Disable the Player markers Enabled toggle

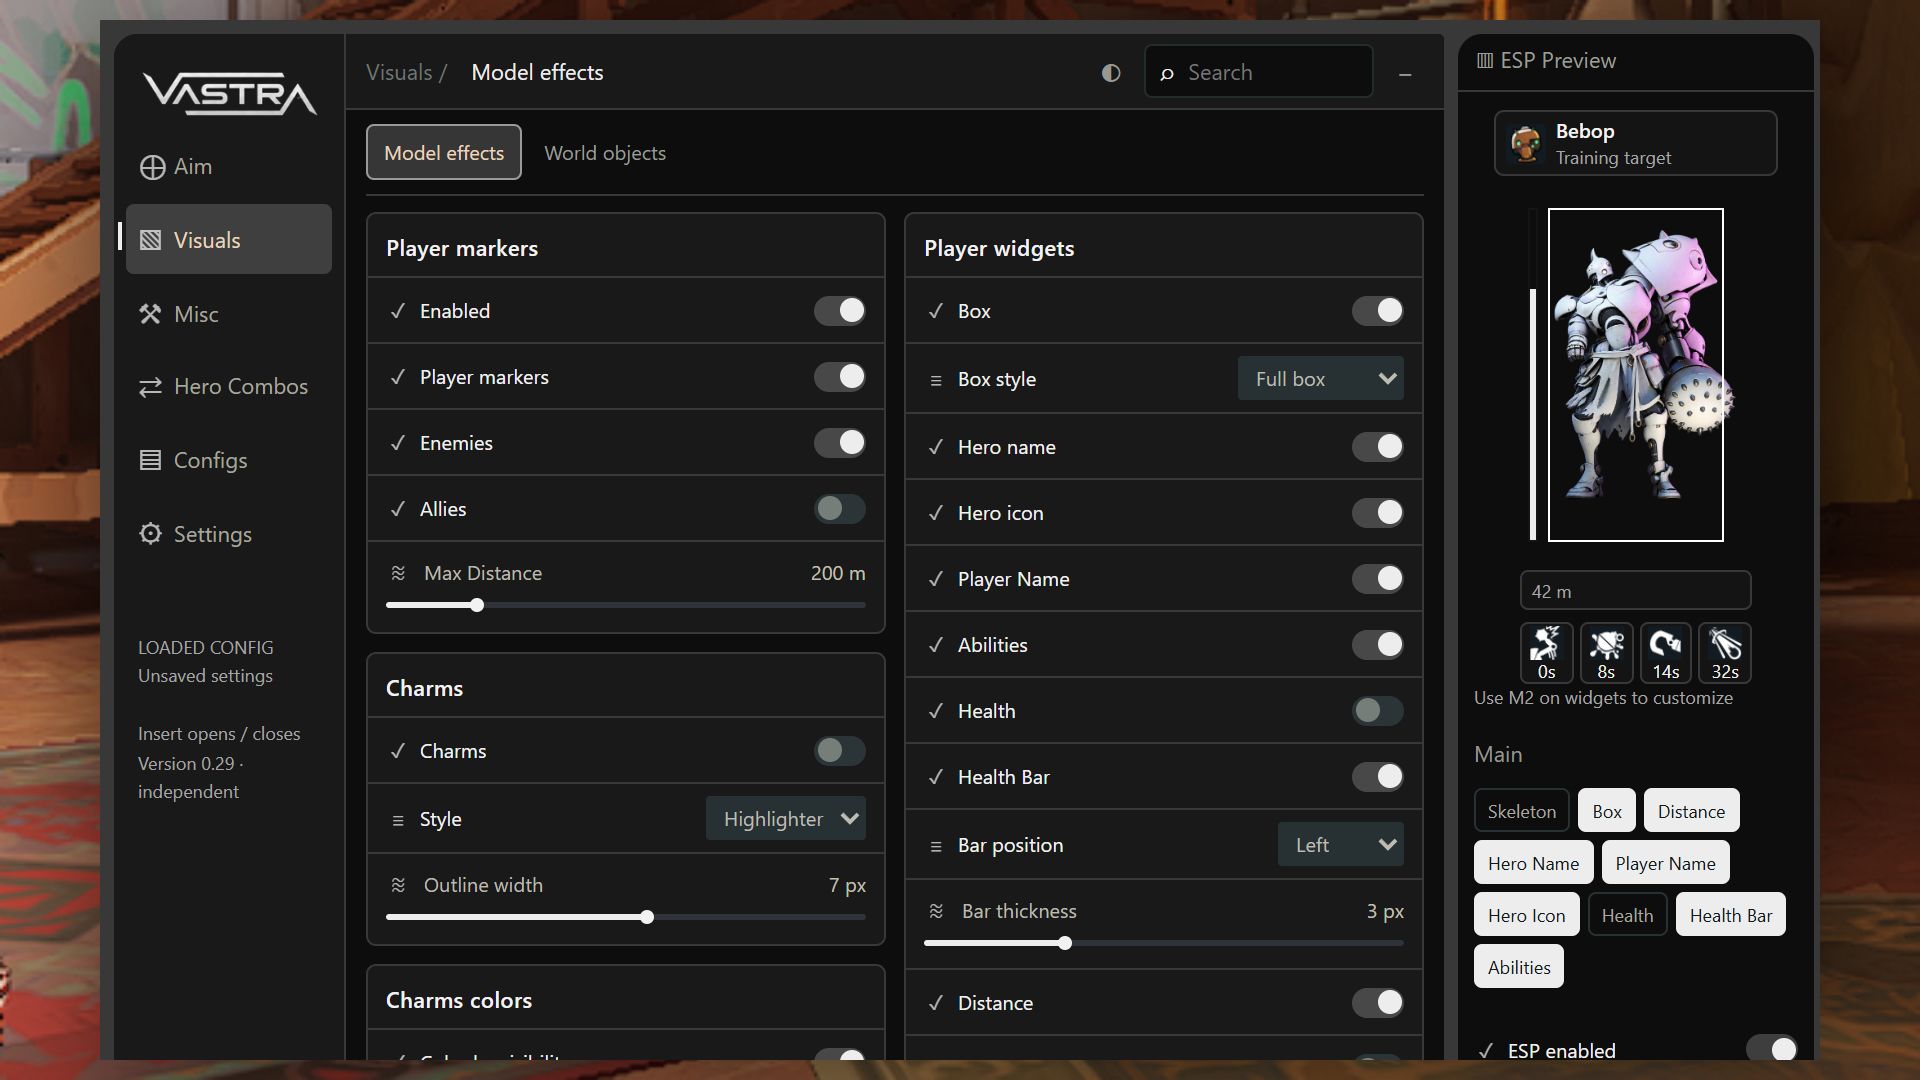point(839,311)
